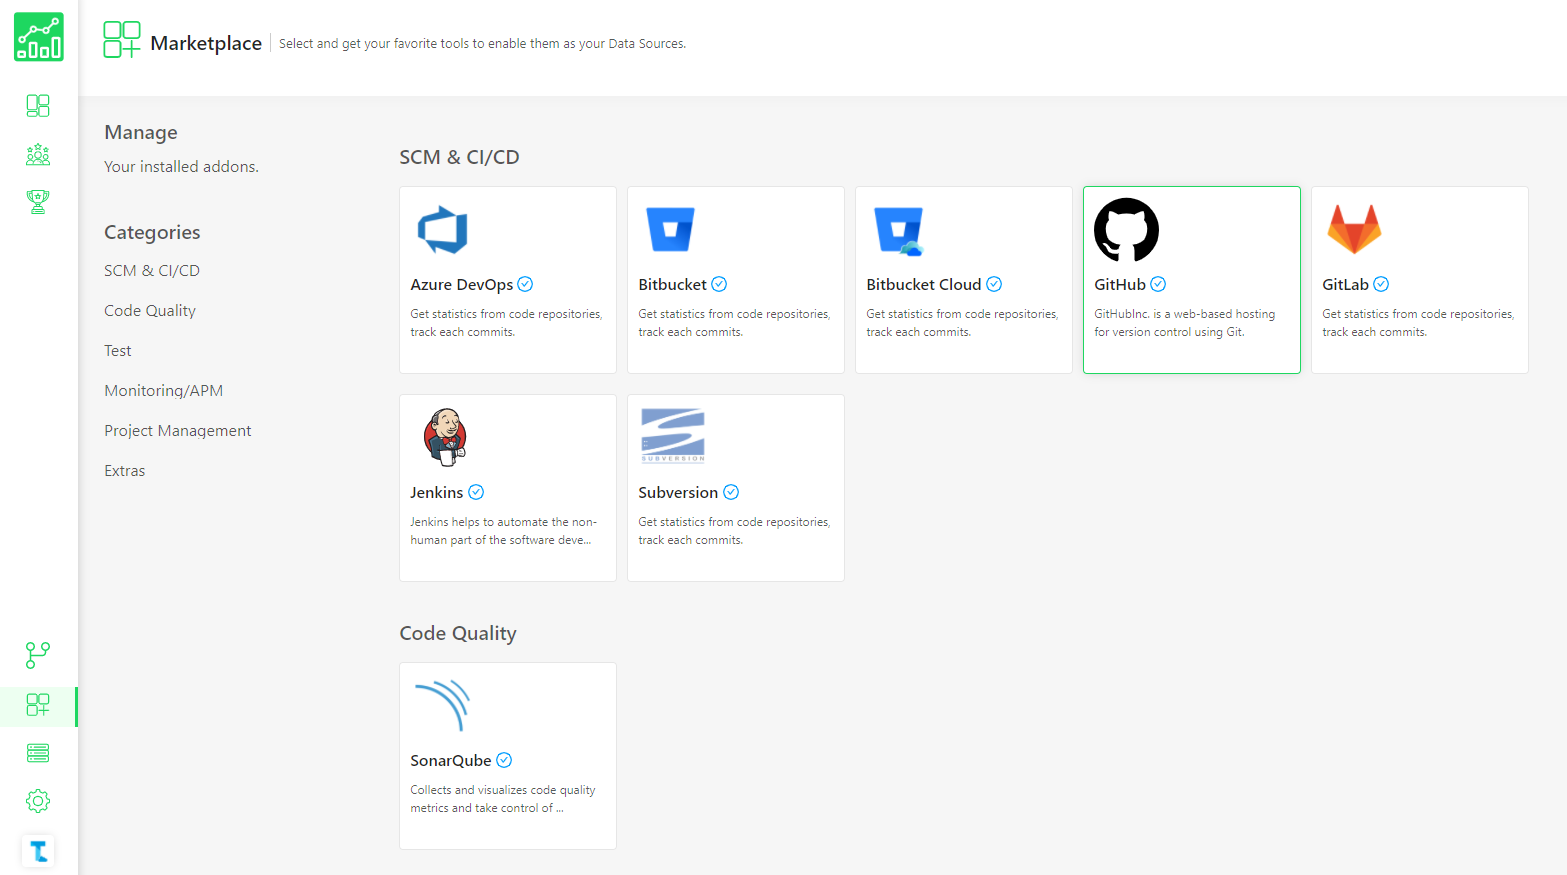Click 'Your installed addons.' text
Screen dimensions: 1567x875
181,167
